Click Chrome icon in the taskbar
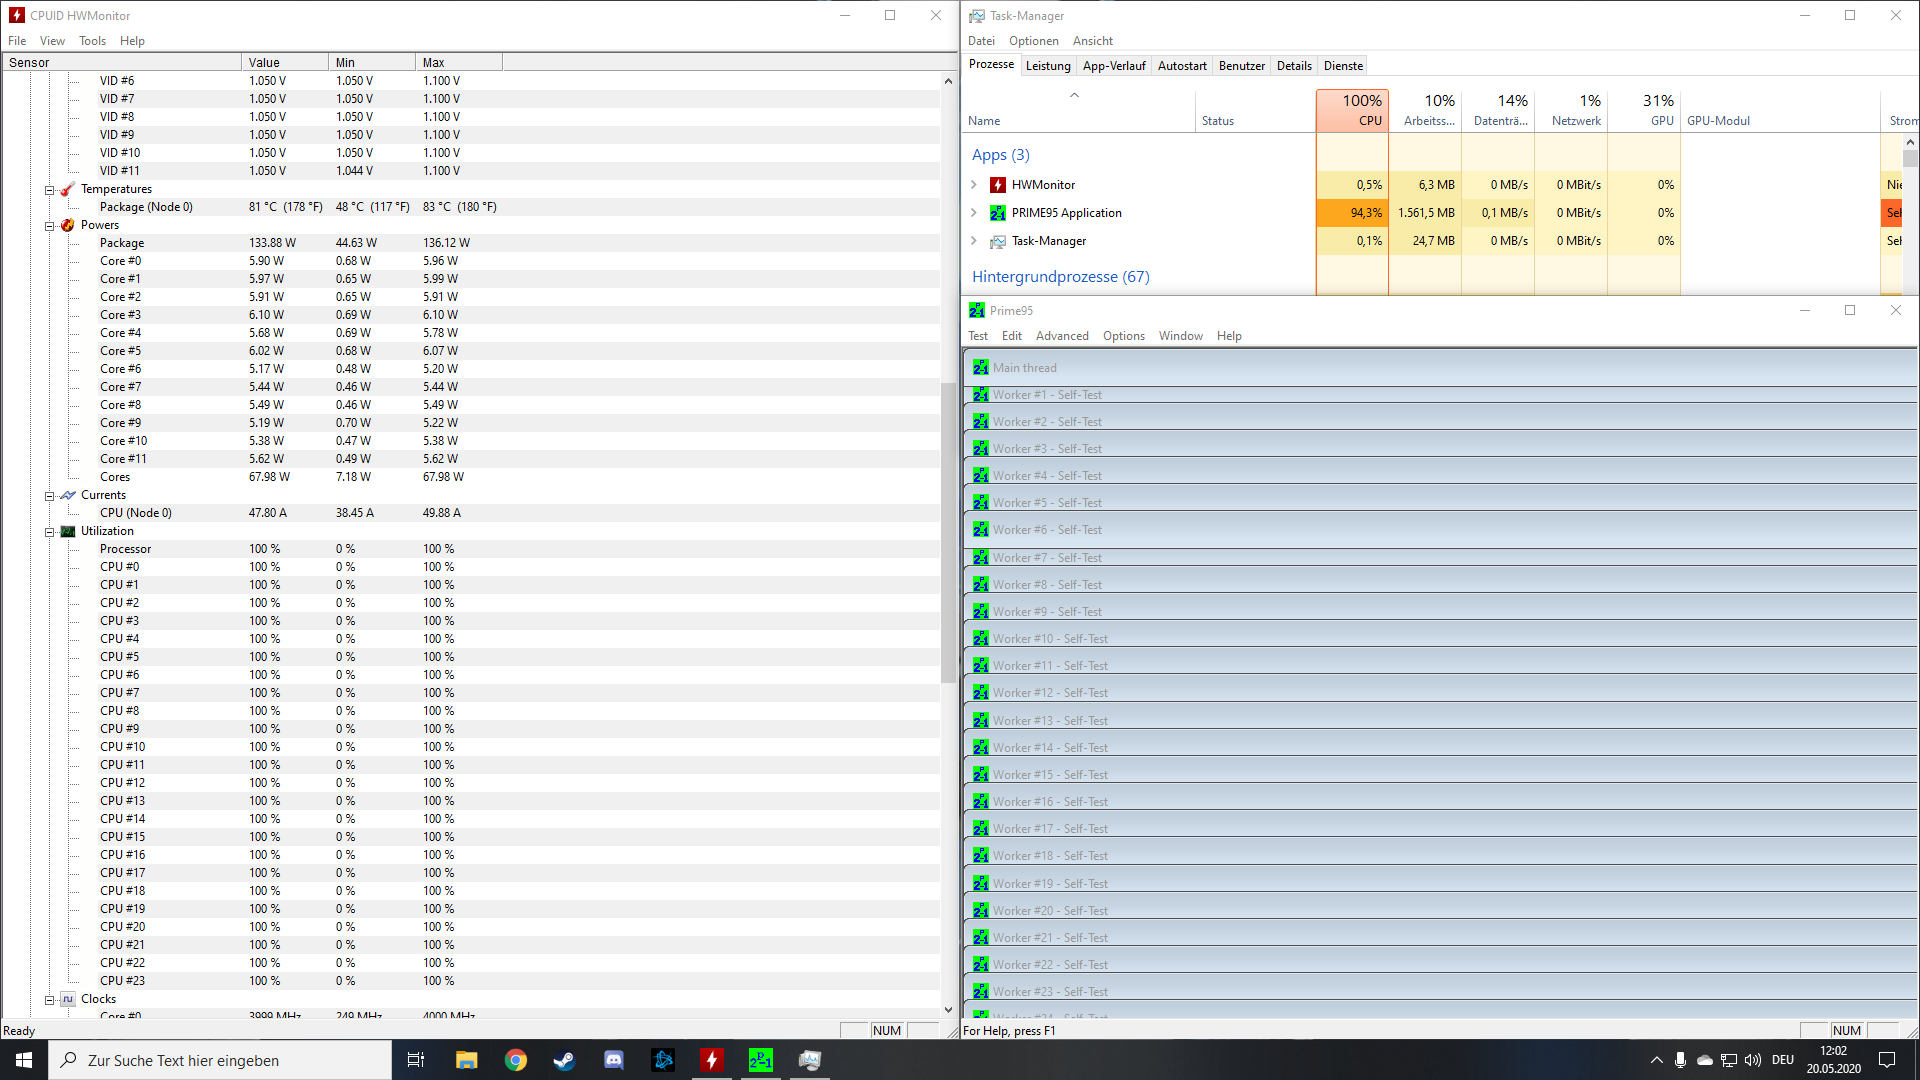Viewport: 1920px width, 1080px height. click(x=515, y=1060)
